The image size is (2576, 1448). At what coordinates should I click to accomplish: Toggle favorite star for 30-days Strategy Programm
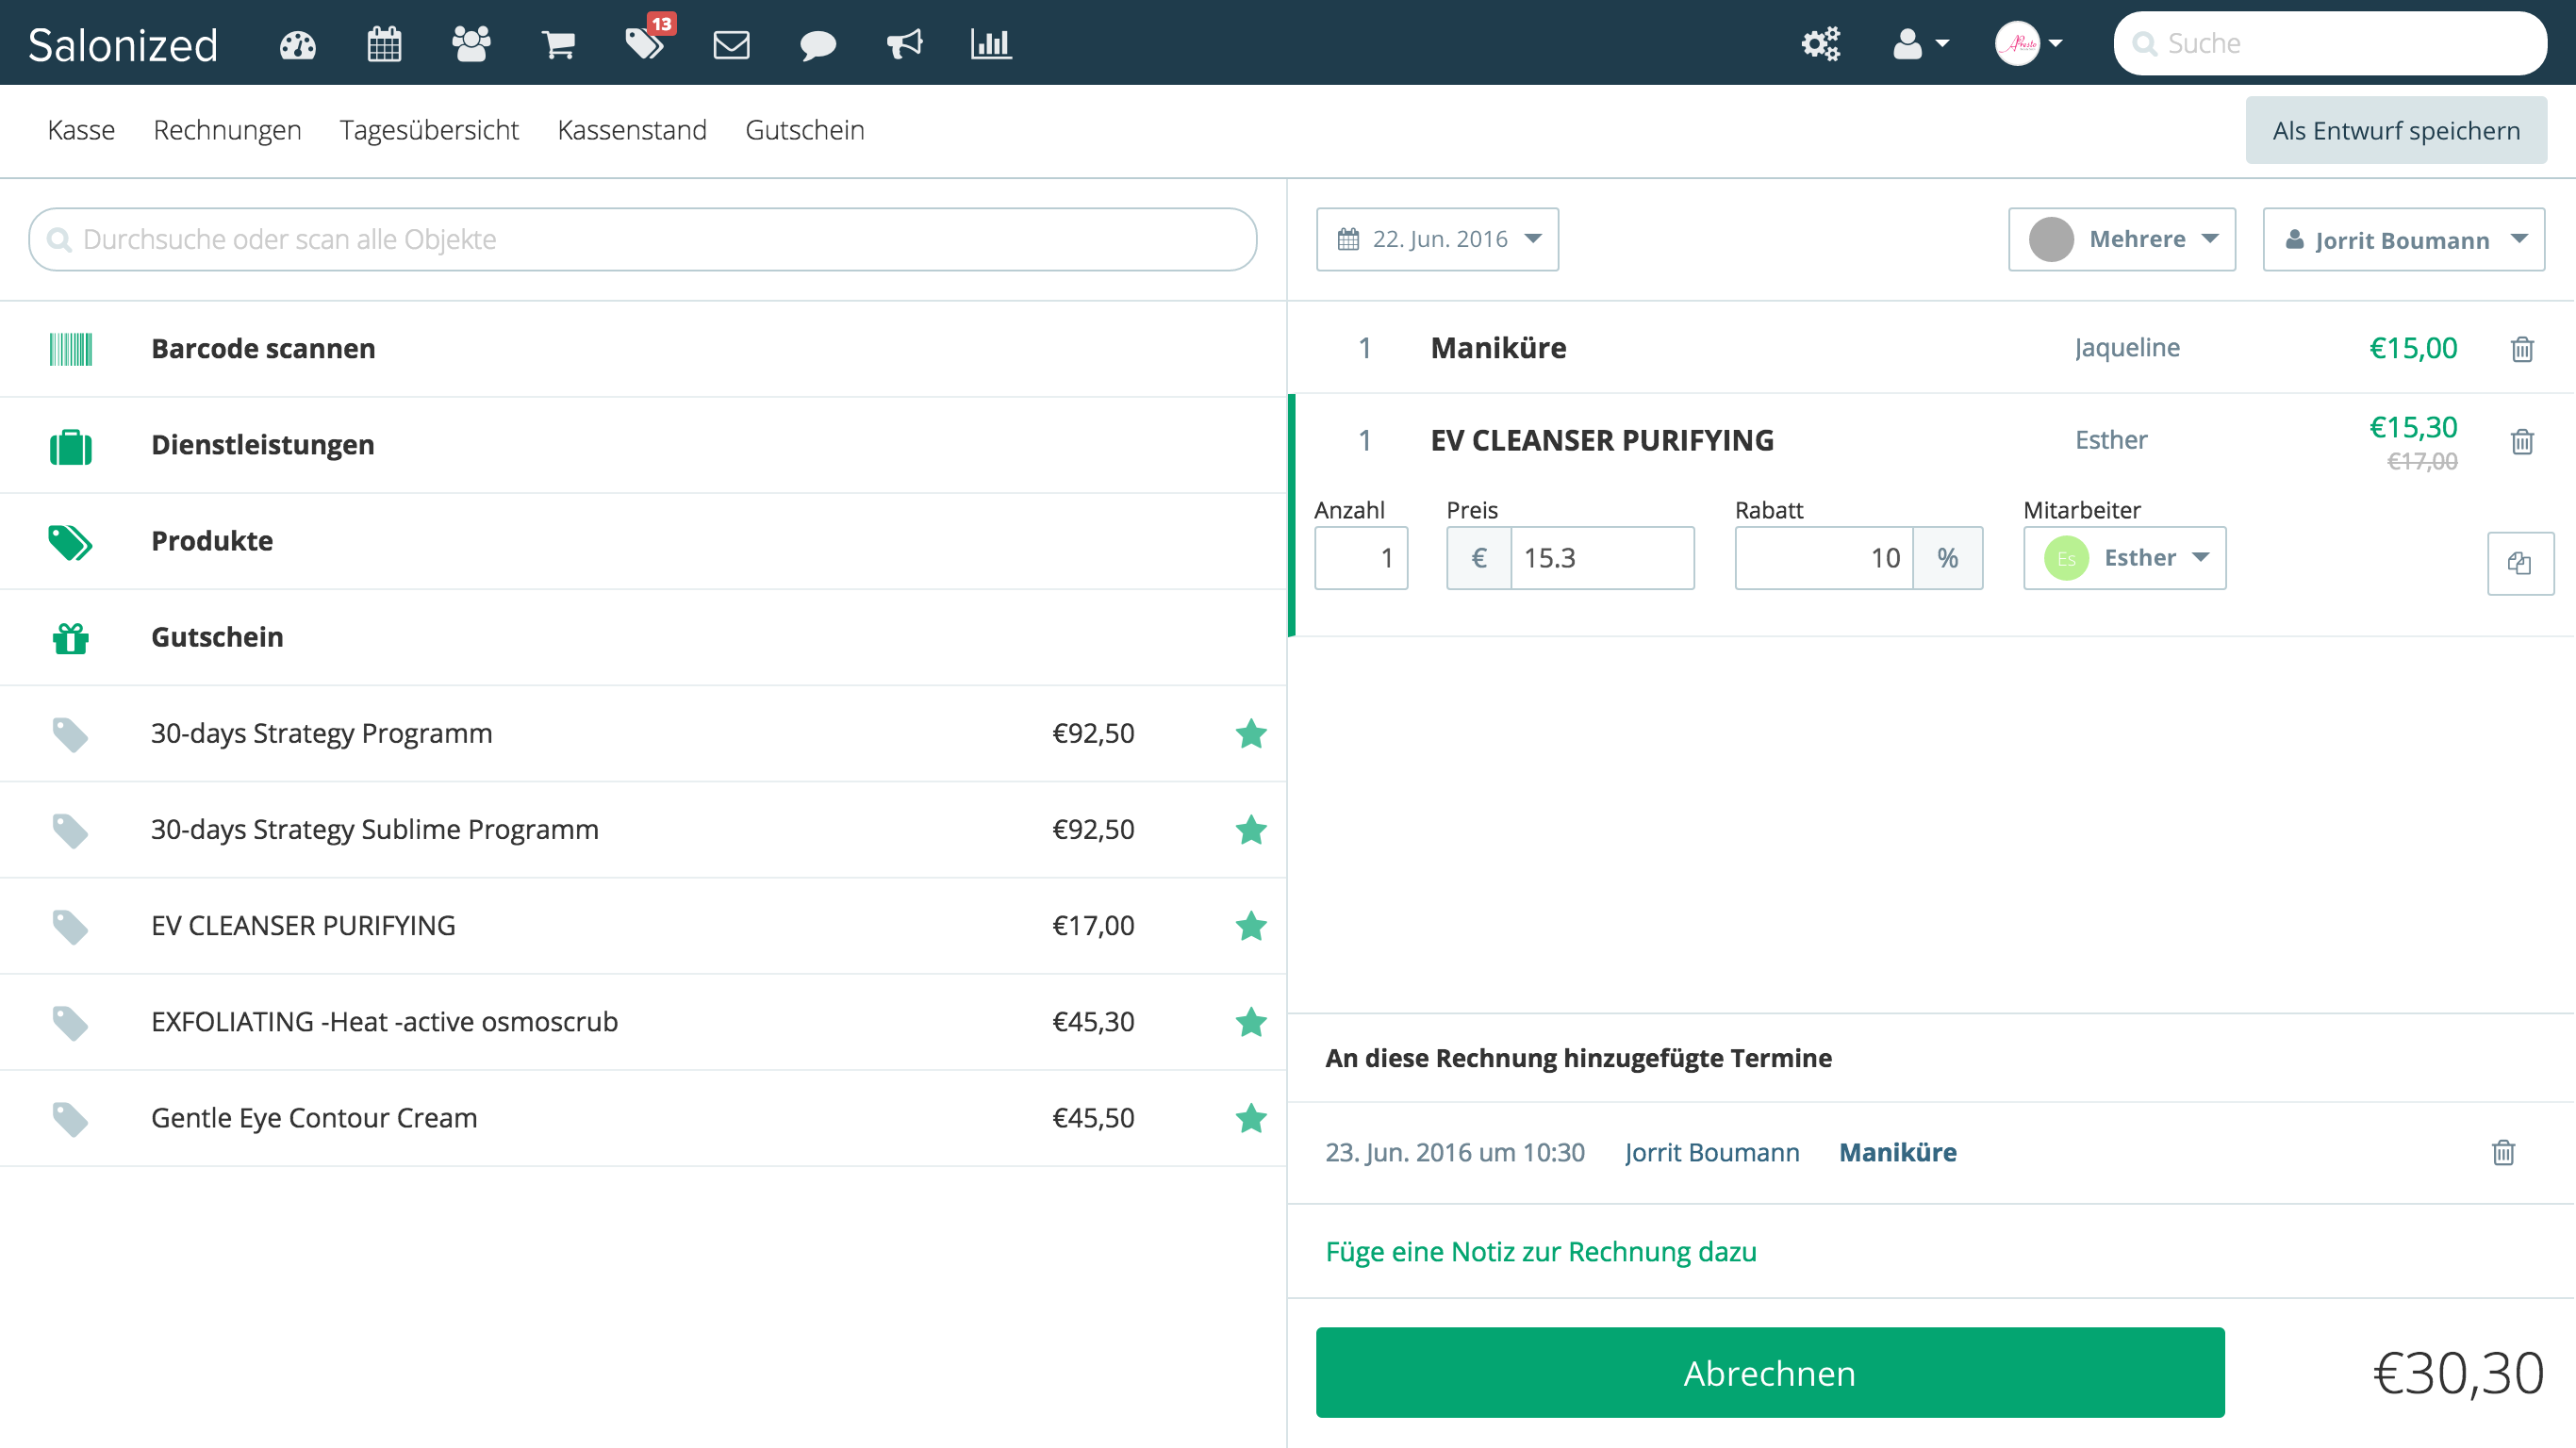[1250, 733]
